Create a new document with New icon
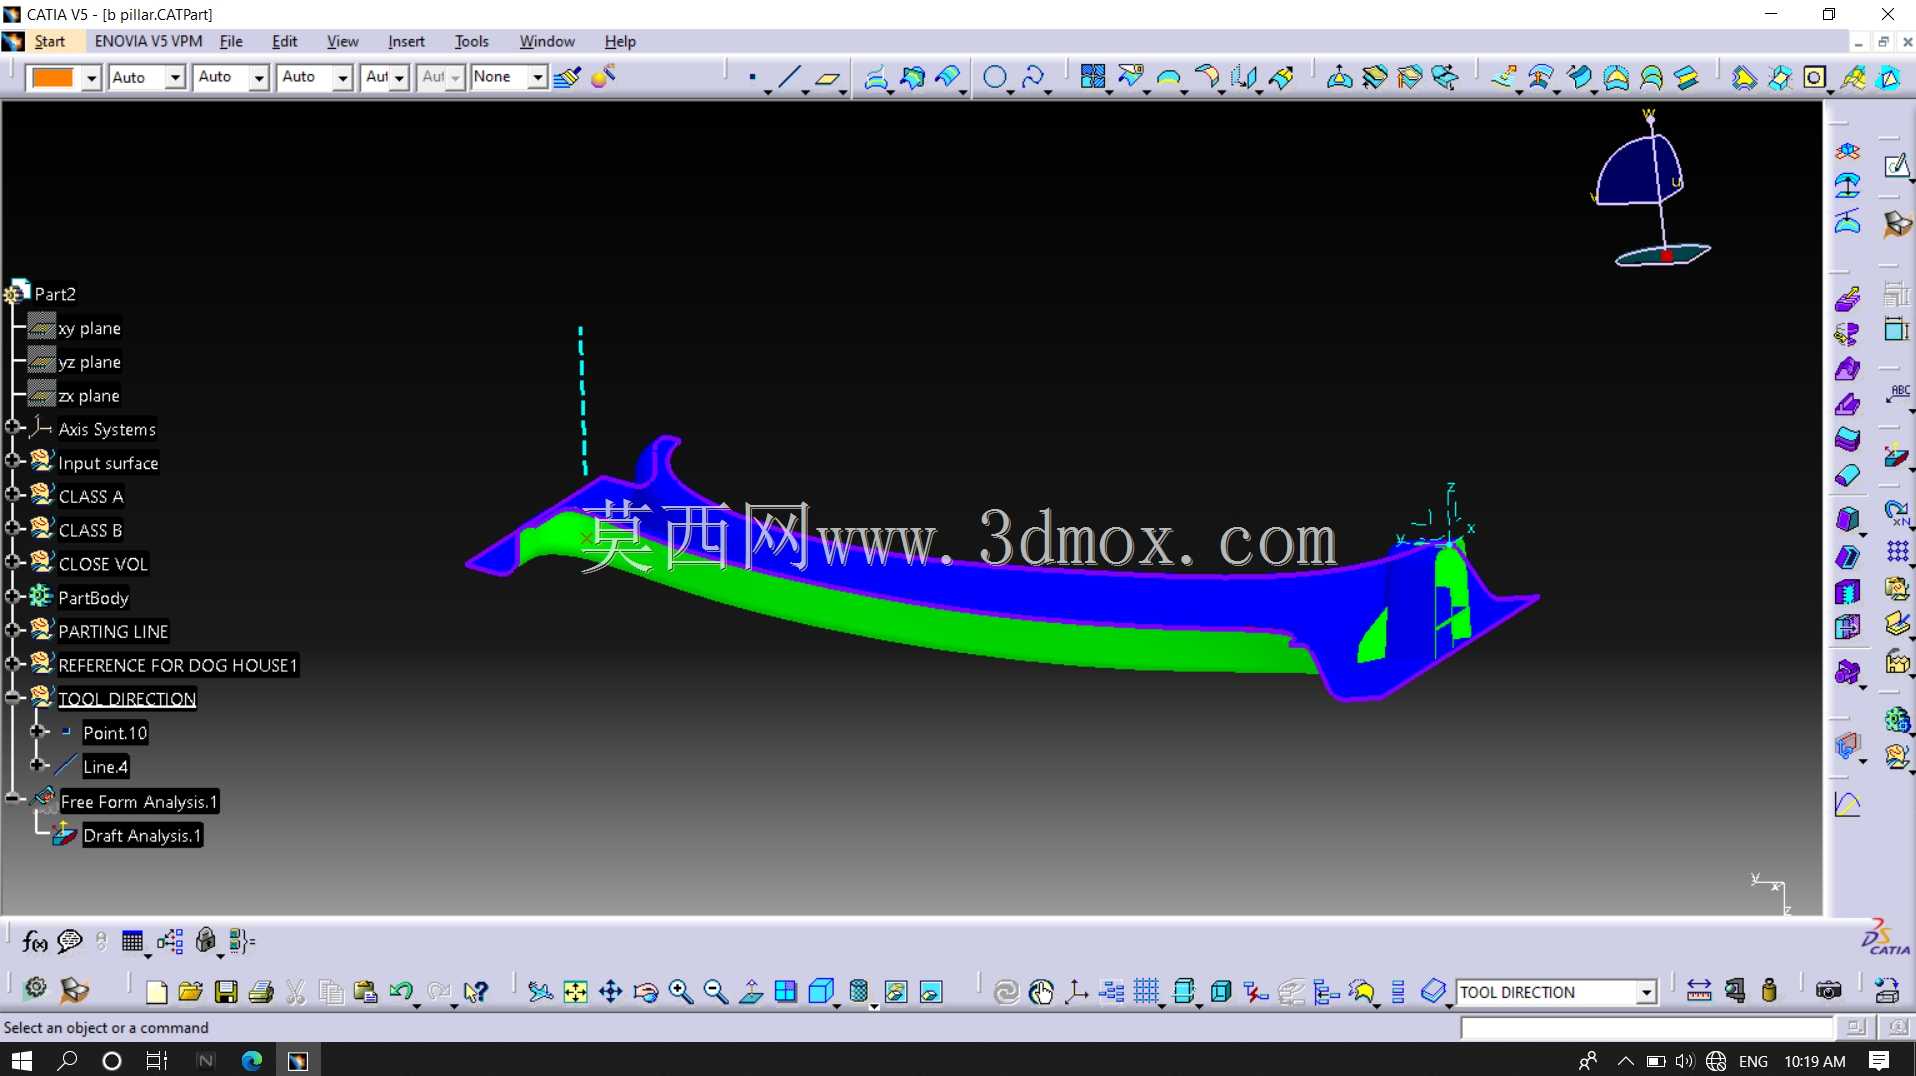 (x=156, y=991)
